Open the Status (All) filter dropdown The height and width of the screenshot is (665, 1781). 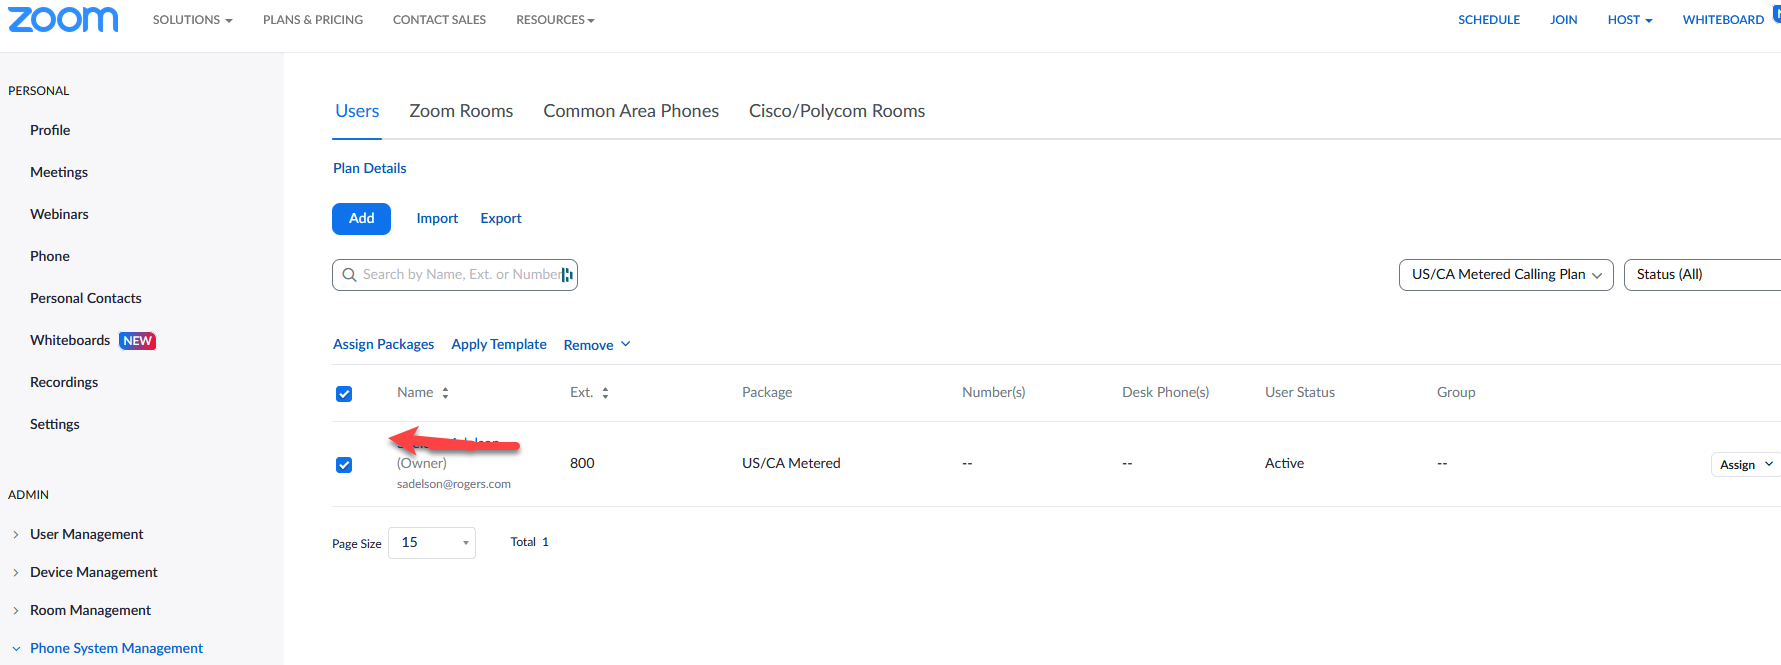click(1702, 275)
